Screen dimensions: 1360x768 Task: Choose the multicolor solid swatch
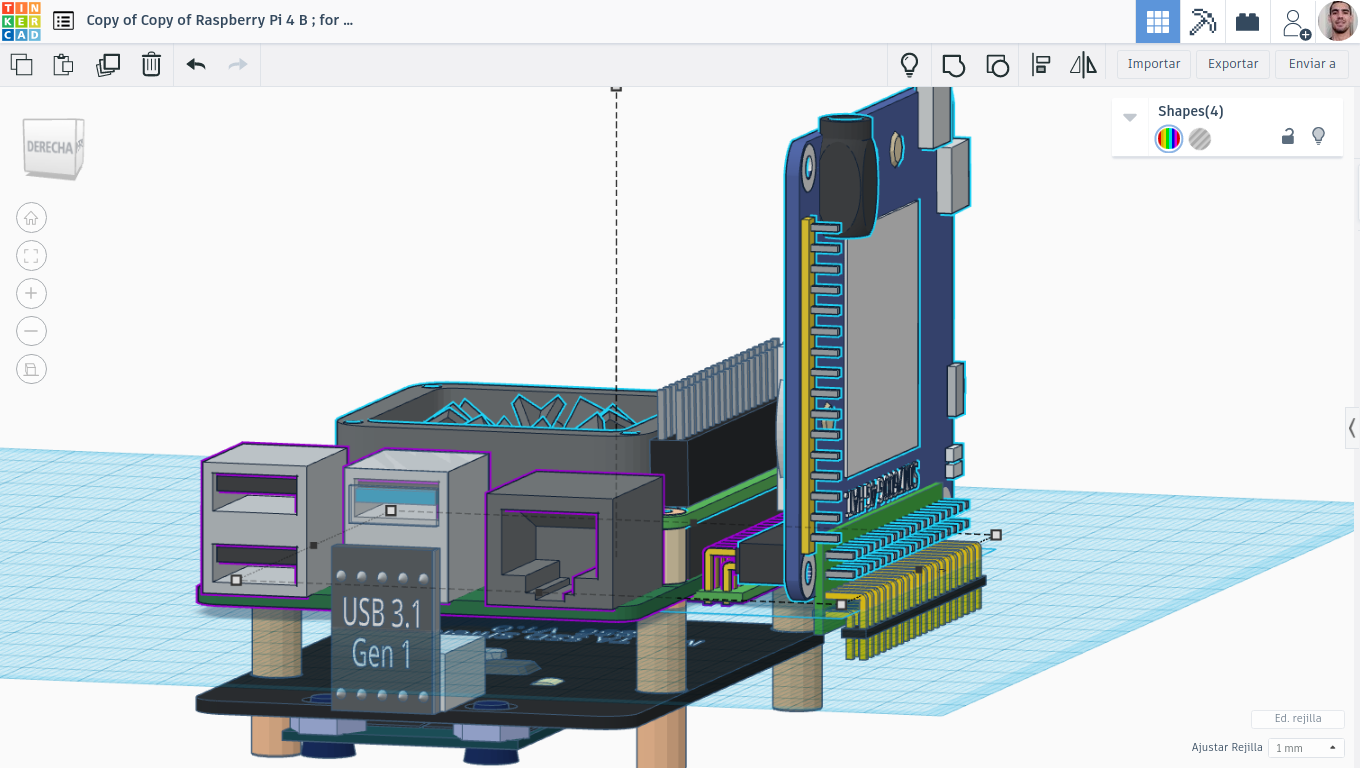pos(1168,139)
